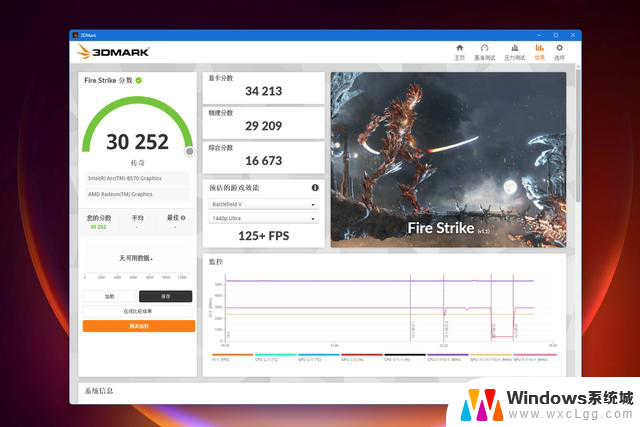Click the info icon in estimated game performance
This screenshot has width=640, height=427.
click(315, 188)
